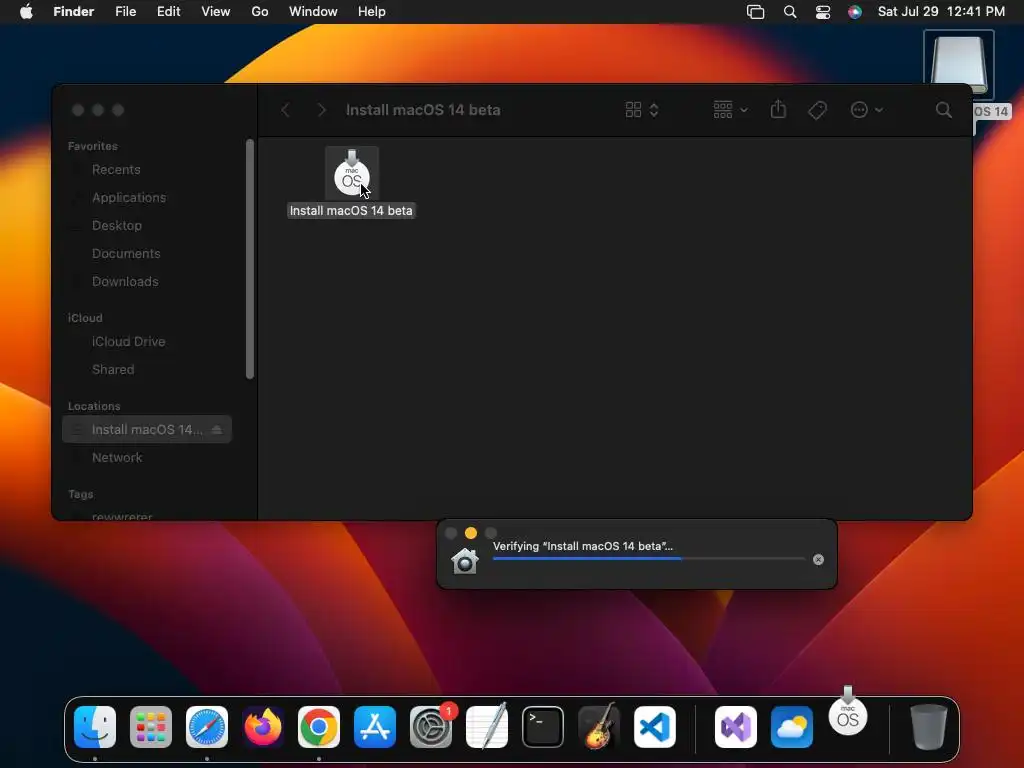1024x768 pixels.
Task: Click the verifying progress bar
Action: click(x=649, y=559)
